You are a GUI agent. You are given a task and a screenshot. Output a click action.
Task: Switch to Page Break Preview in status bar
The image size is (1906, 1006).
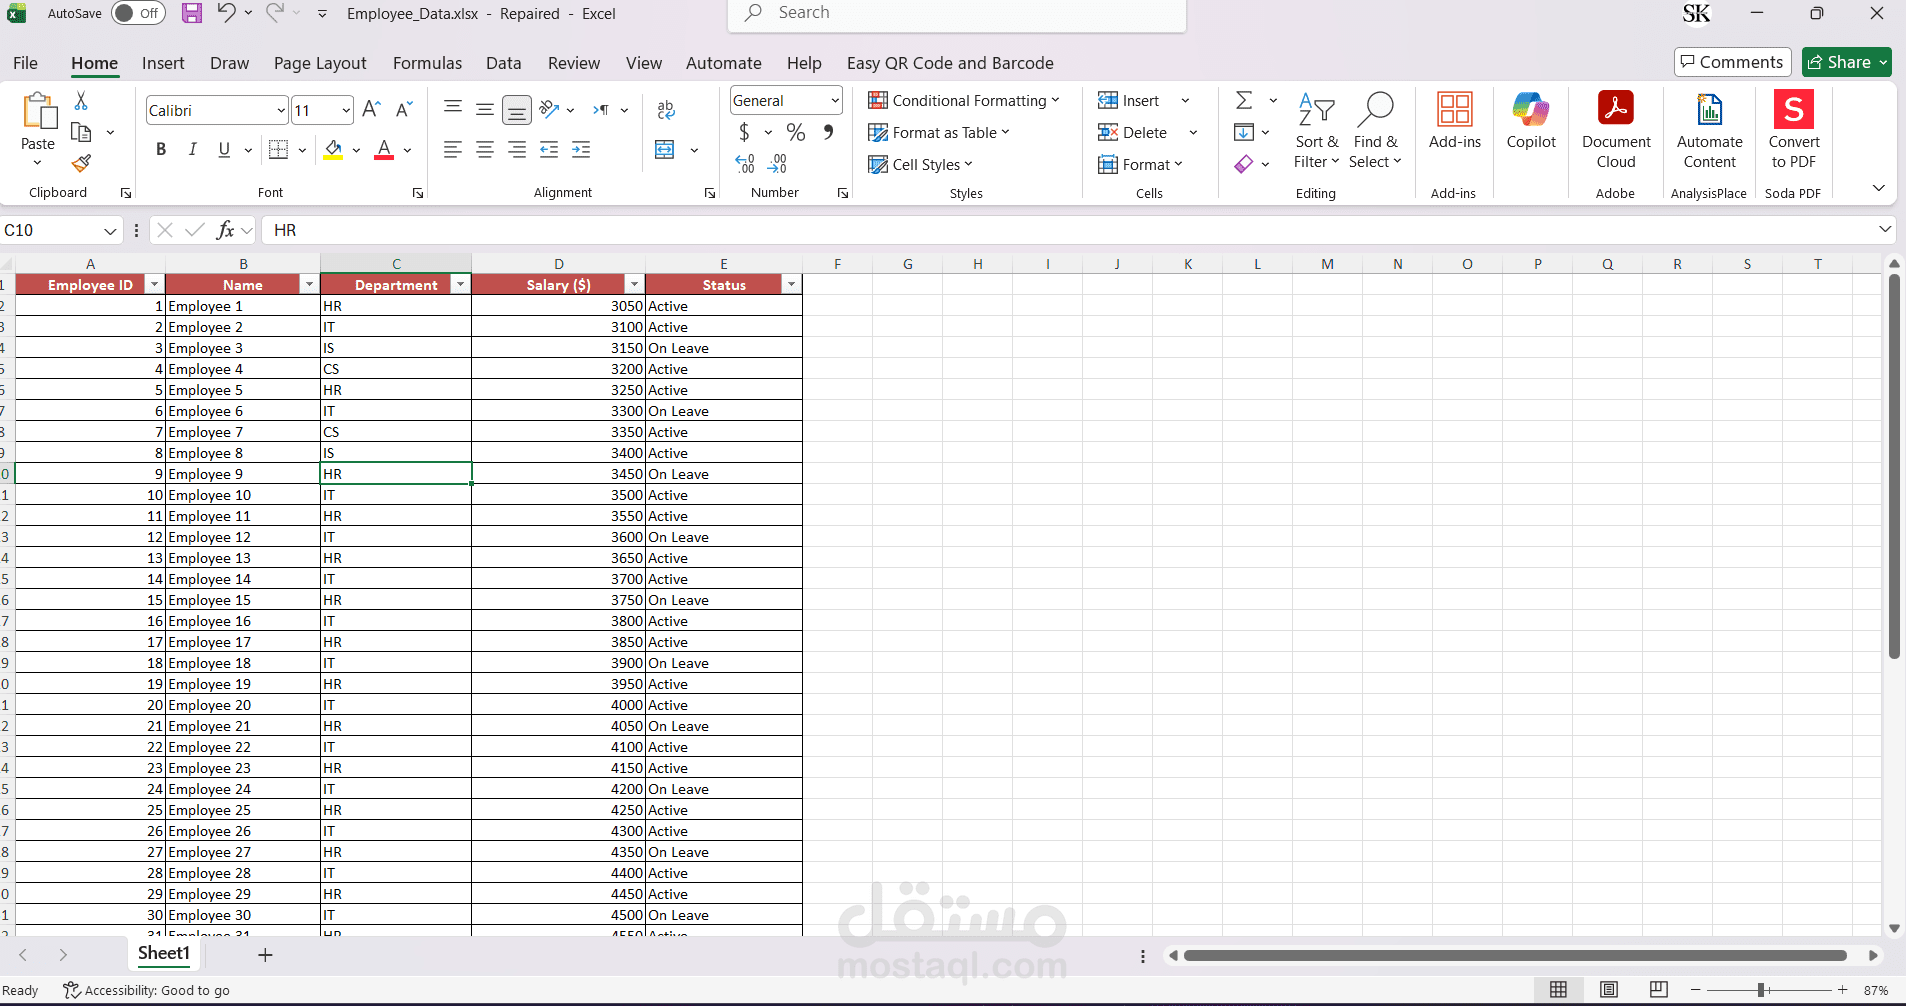pyautogui.click(x=1659, y=990)
